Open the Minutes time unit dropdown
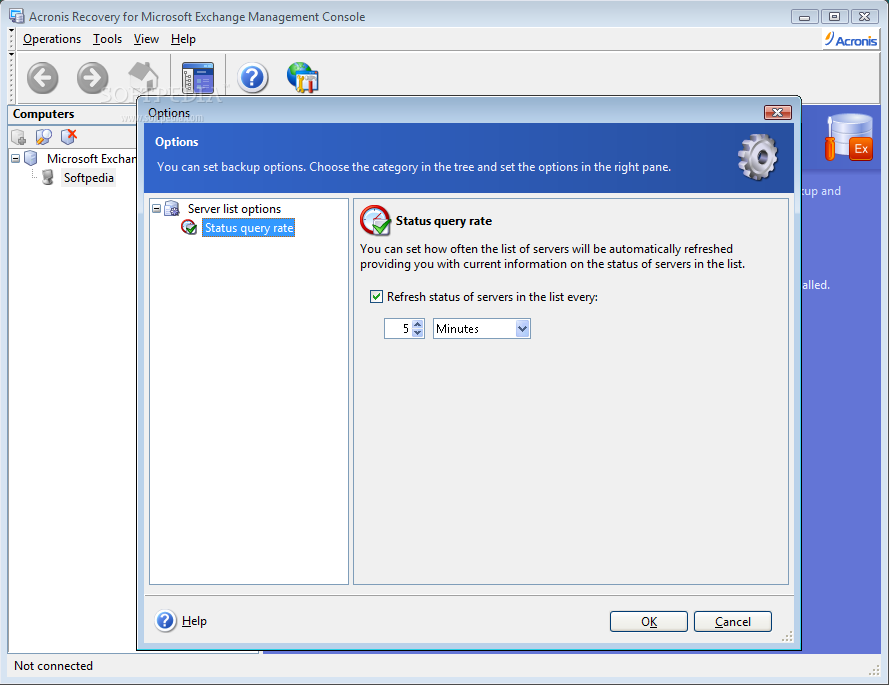The image size is (889, 685). 522,329
